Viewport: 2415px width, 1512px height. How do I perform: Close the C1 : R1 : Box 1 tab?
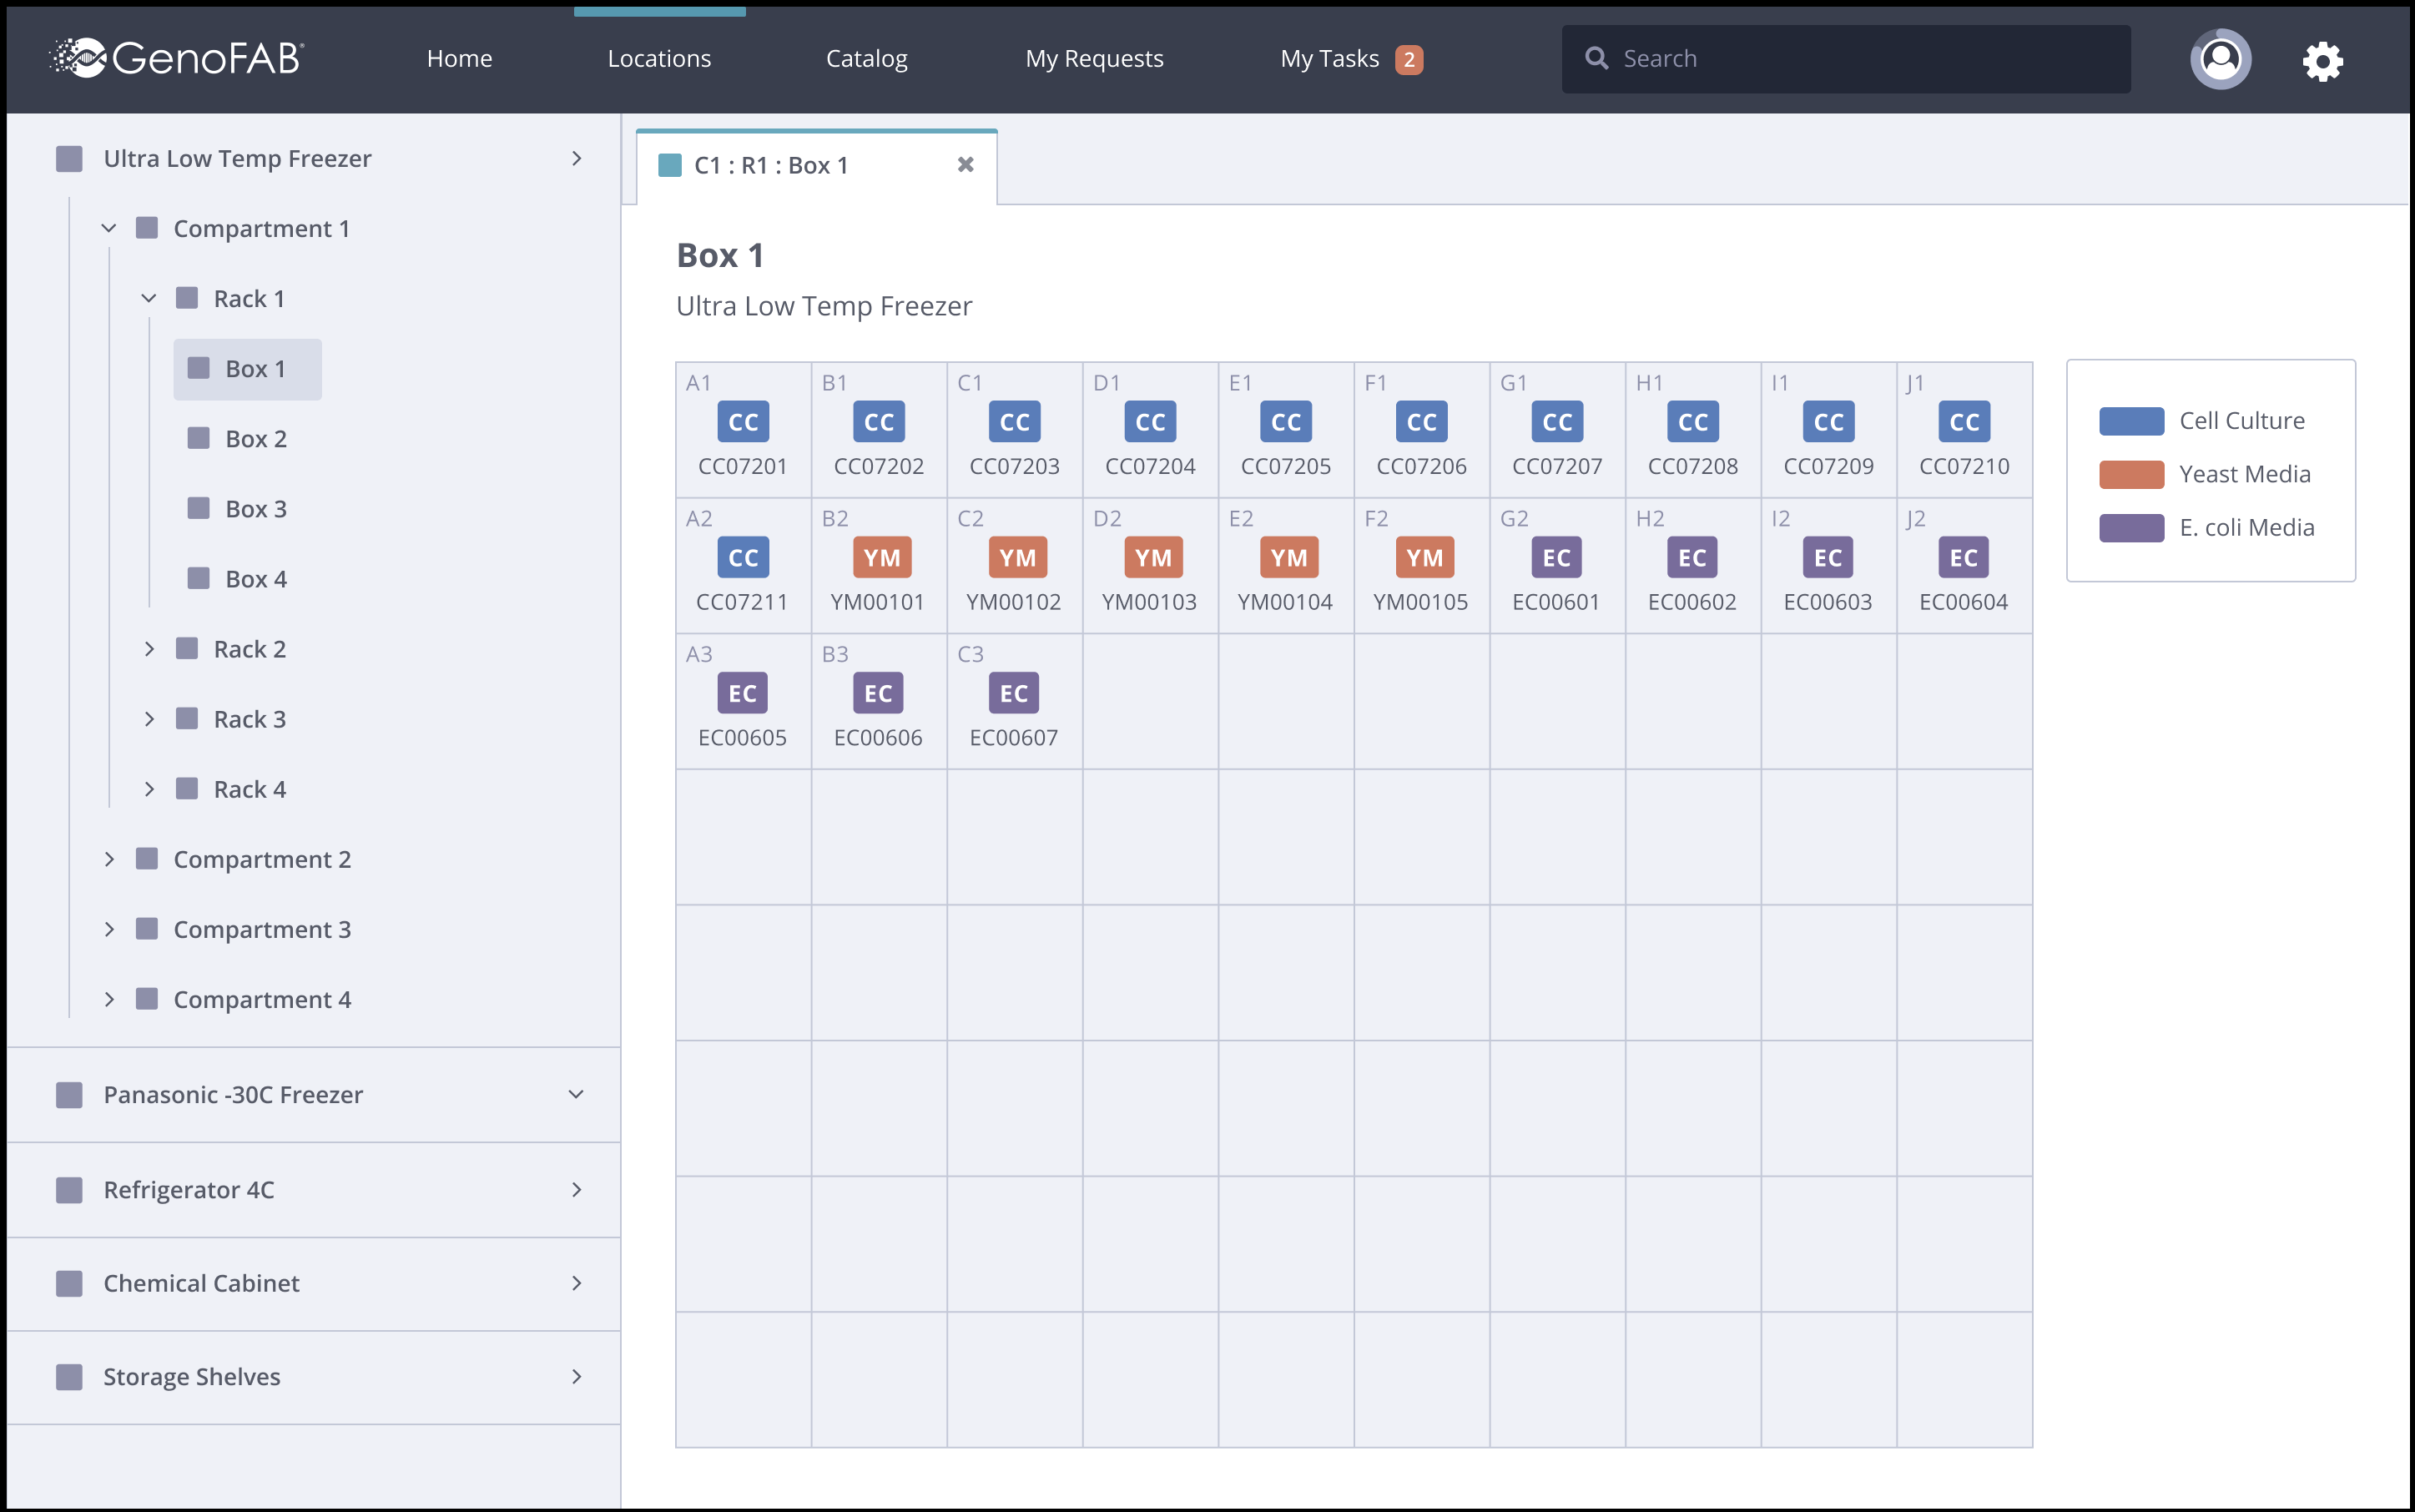pos(965,164)
